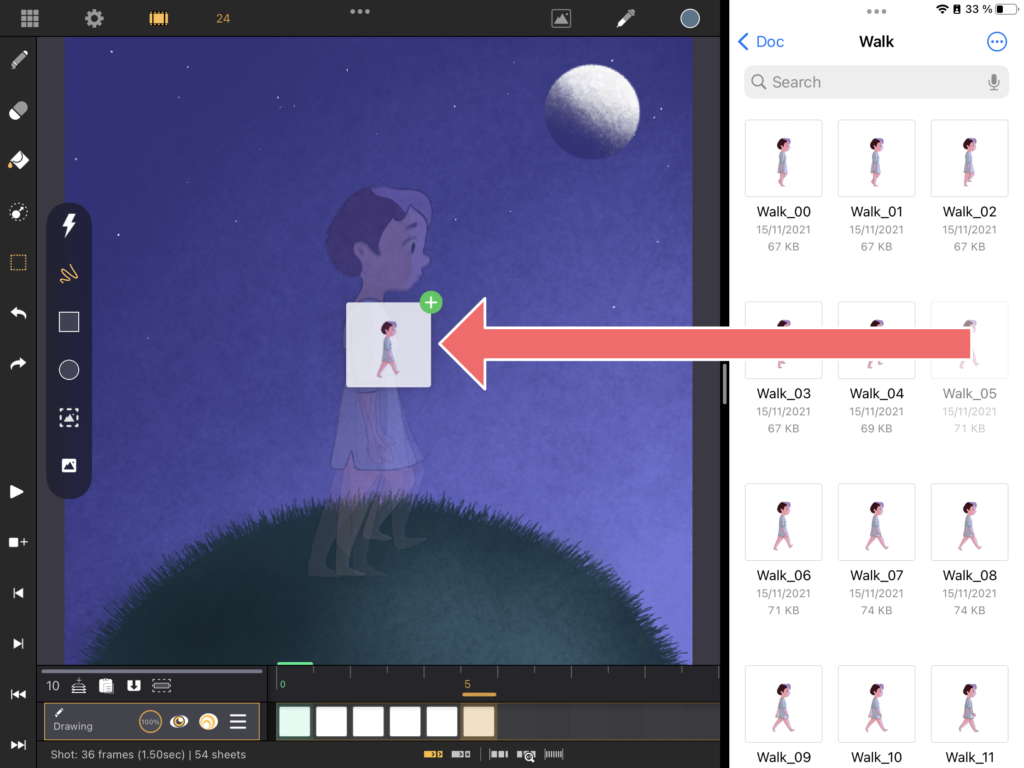The width and height of the screenshot is (1024, 768).
Task: Select the paint bucket fill tool
Action: pos(18,161)
